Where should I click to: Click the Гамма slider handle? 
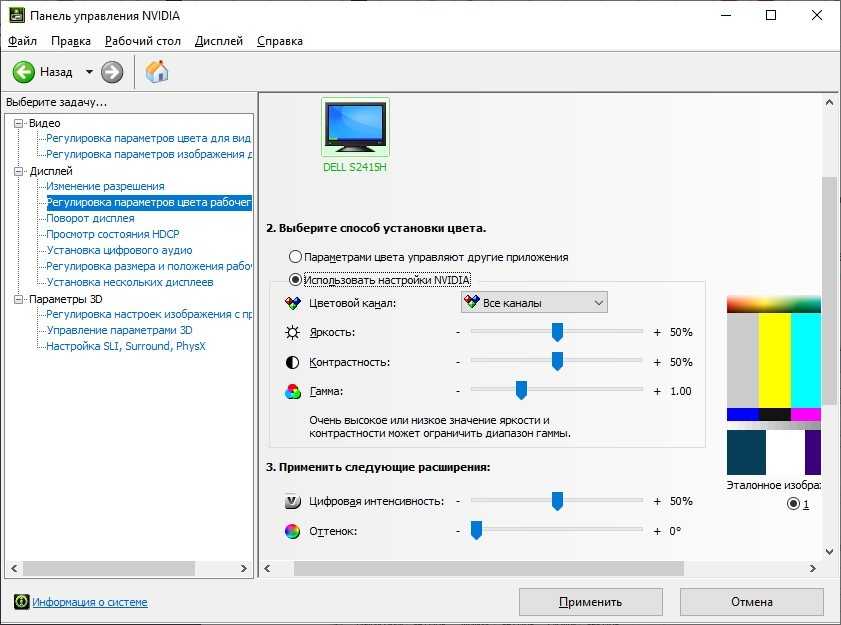click(x=521, y=391)
